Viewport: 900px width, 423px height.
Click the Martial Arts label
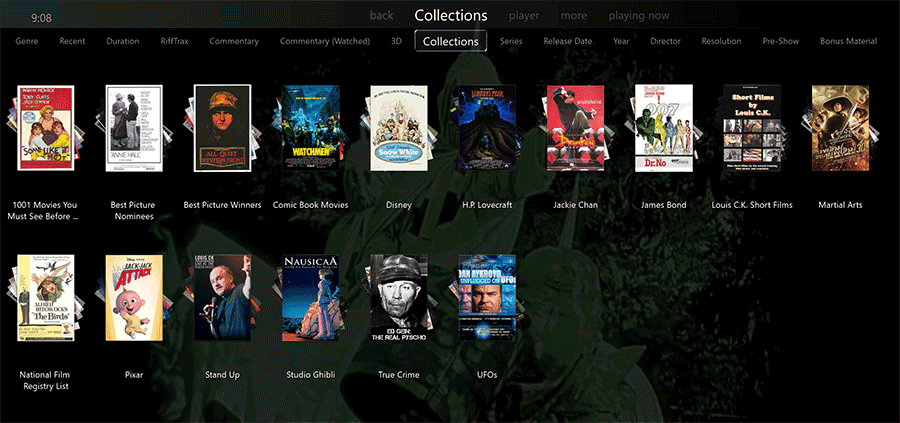click(x=840, y=205)
